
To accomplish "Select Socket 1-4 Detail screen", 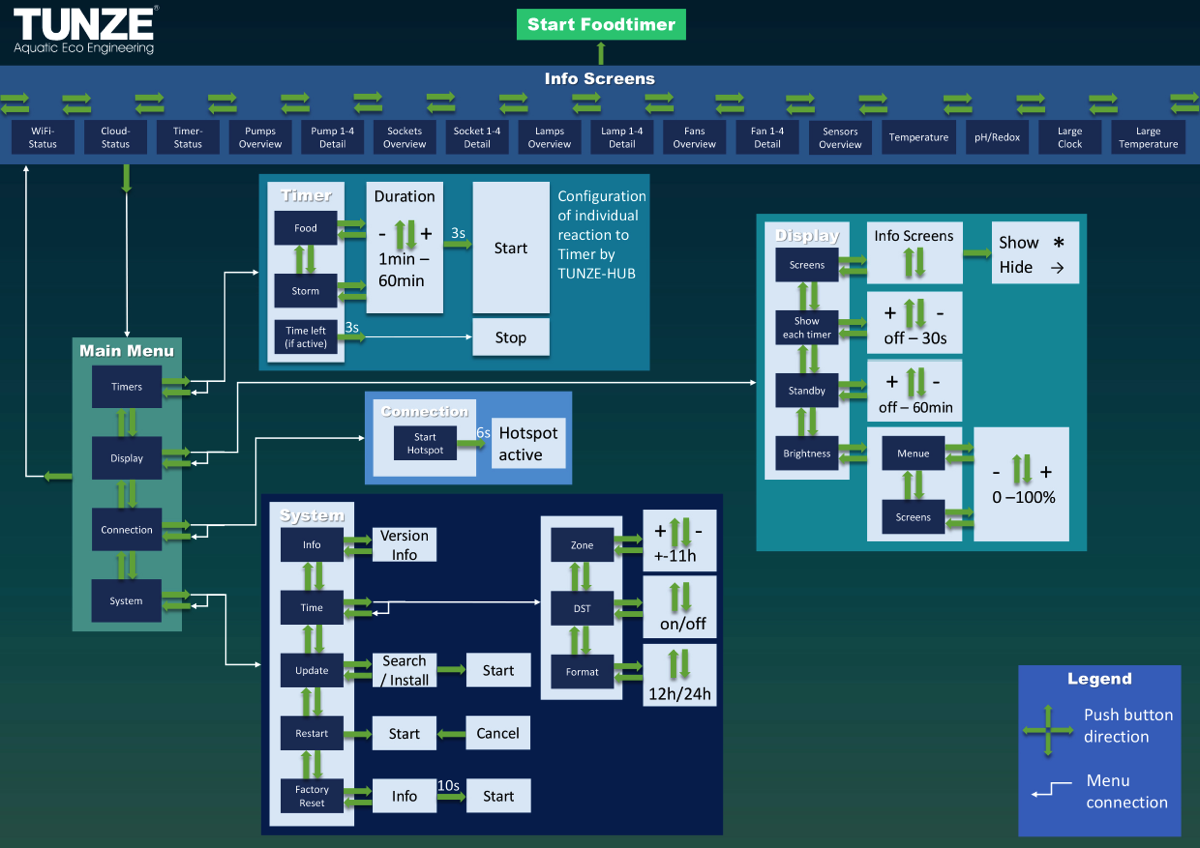I will point(477,137).
